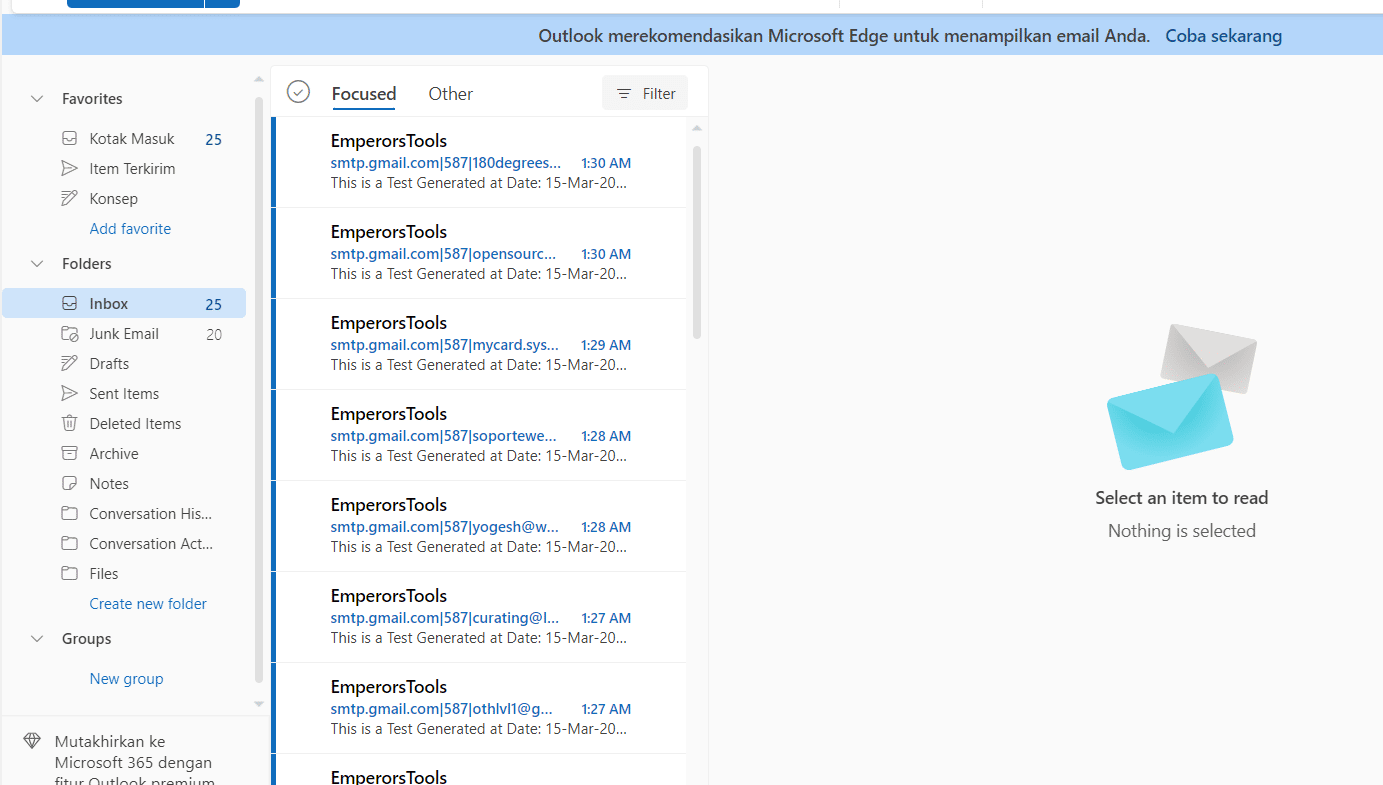The height and width of the screenshot is (785, 1383).
Task: Toggle the select-all messages circle checkbox
Action: click(298, 92)
